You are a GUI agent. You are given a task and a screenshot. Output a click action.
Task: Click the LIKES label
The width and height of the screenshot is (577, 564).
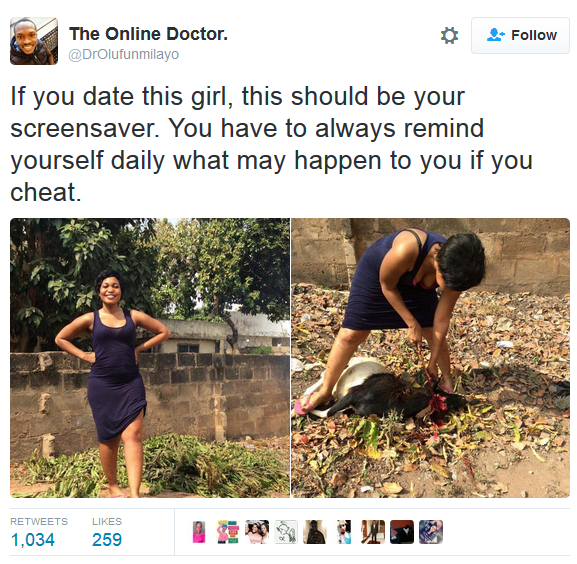click(107, 521)
